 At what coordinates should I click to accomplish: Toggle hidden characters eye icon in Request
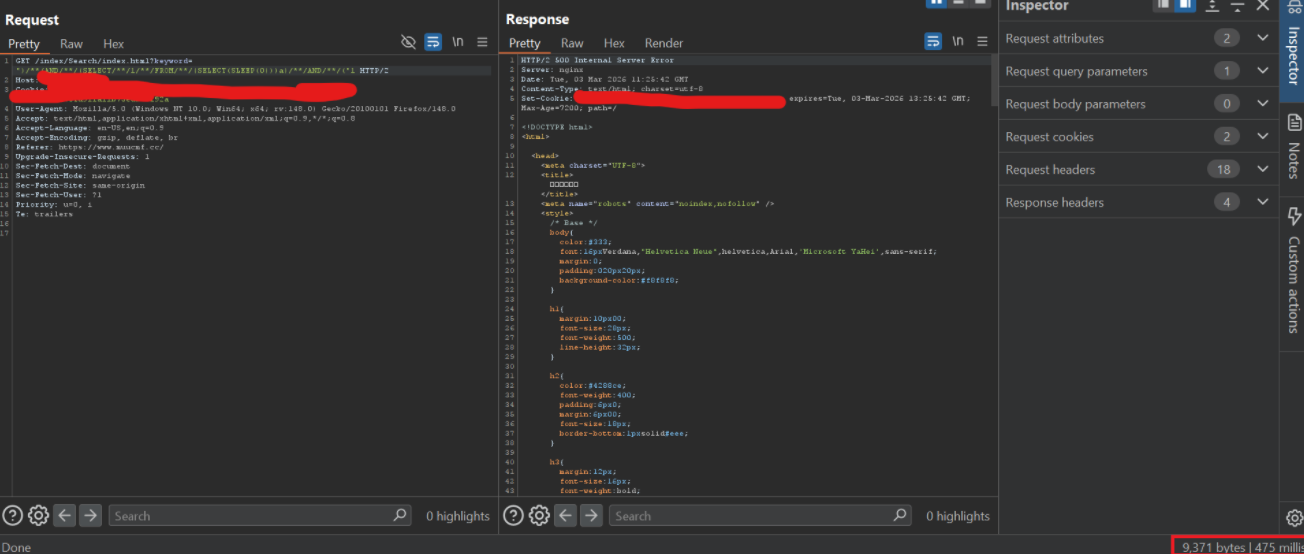[408, 42]
